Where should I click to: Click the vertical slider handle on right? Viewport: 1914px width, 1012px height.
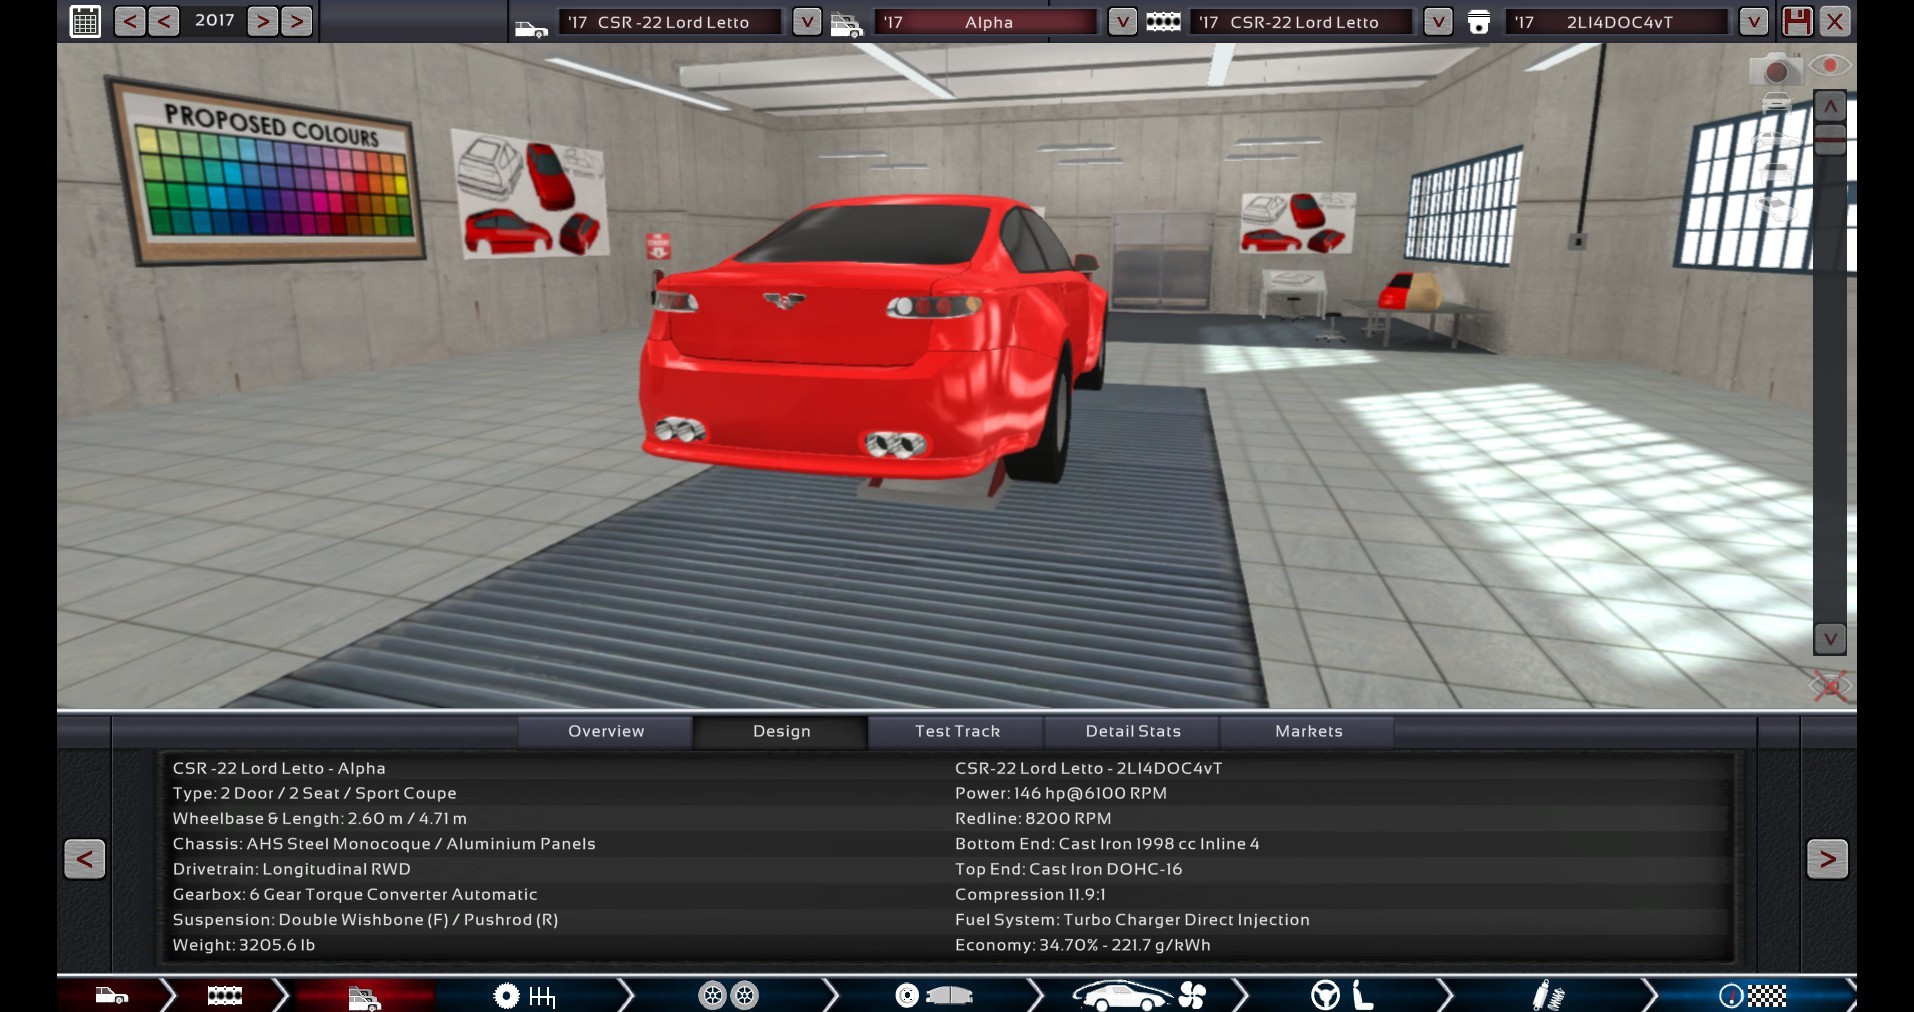pos(1829,138)
